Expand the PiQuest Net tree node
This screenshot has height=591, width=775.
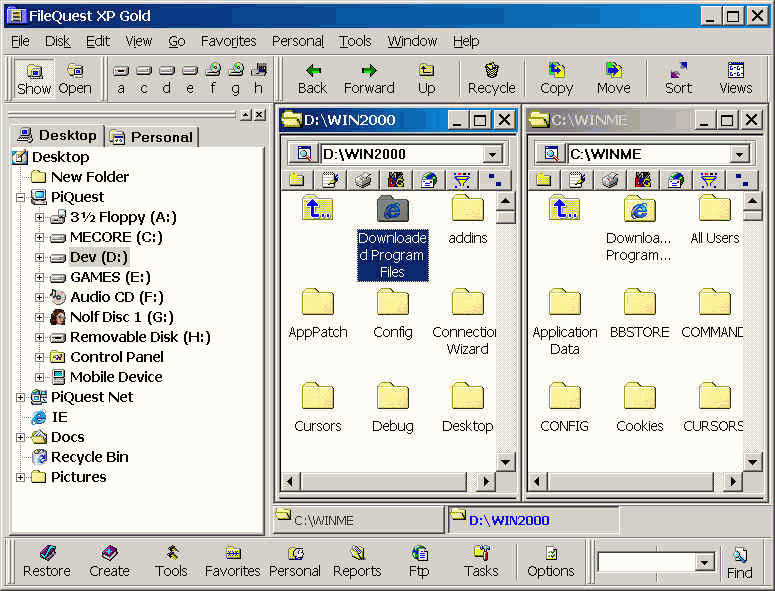[x=20, y=397]
